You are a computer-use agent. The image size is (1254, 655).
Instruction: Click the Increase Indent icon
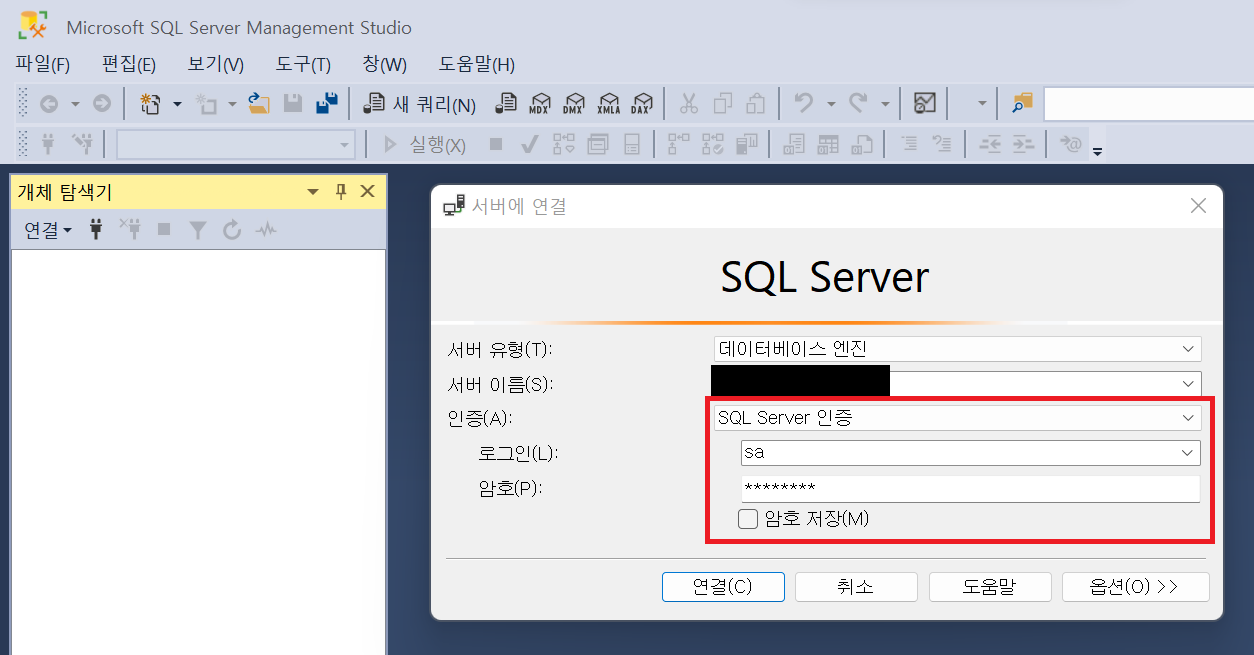tap(1023, 145)
